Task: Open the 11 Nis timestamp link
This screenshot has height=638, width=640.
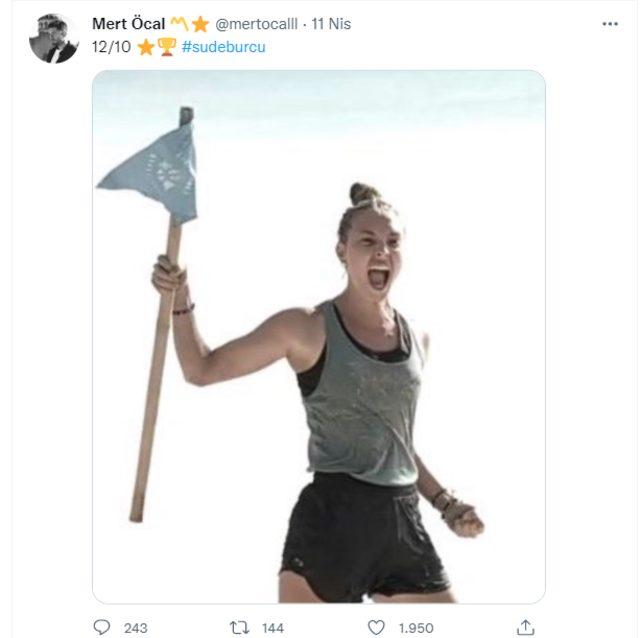Action: tap(331, 24)
